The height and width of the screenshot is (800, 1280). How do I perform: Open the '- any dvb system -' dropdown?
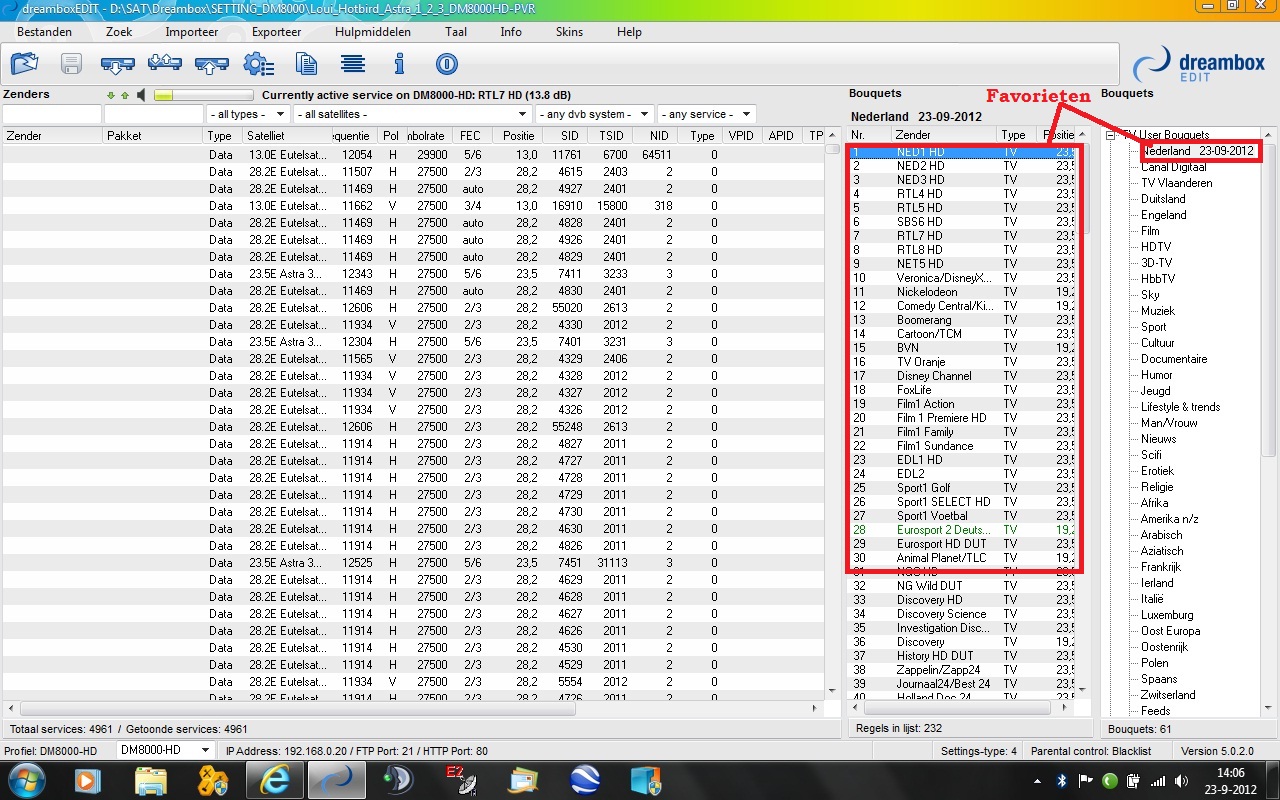[x=594, y=114]
